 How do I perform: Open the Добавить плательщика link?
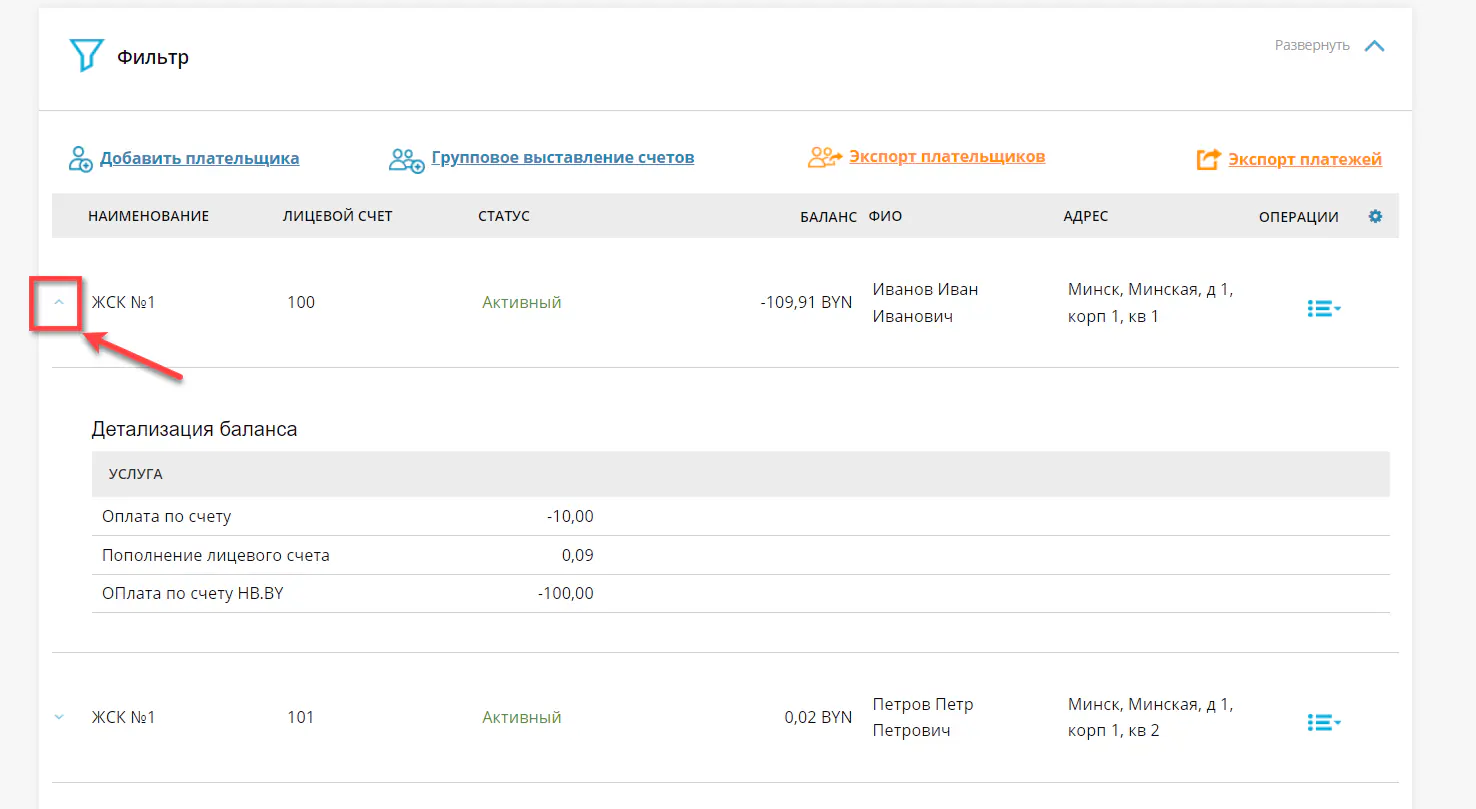click(x=199, y=158)
